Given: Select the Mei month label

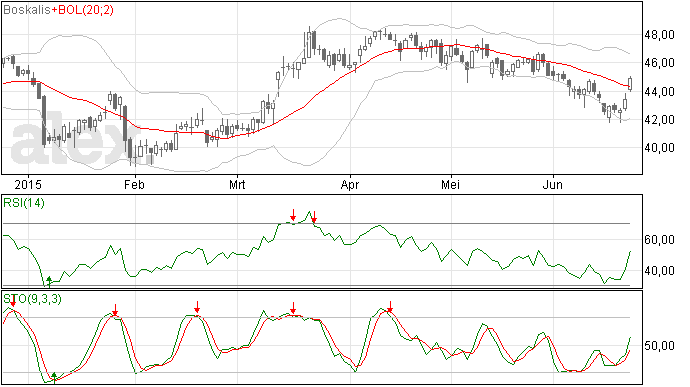Looking at the screenshot, I should point(450,184).
